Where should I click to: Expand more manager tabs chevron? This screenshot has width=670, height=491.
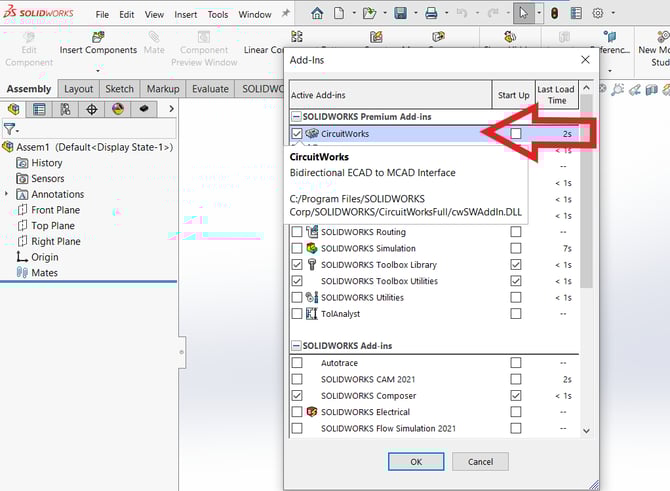[x=171, y=109]
